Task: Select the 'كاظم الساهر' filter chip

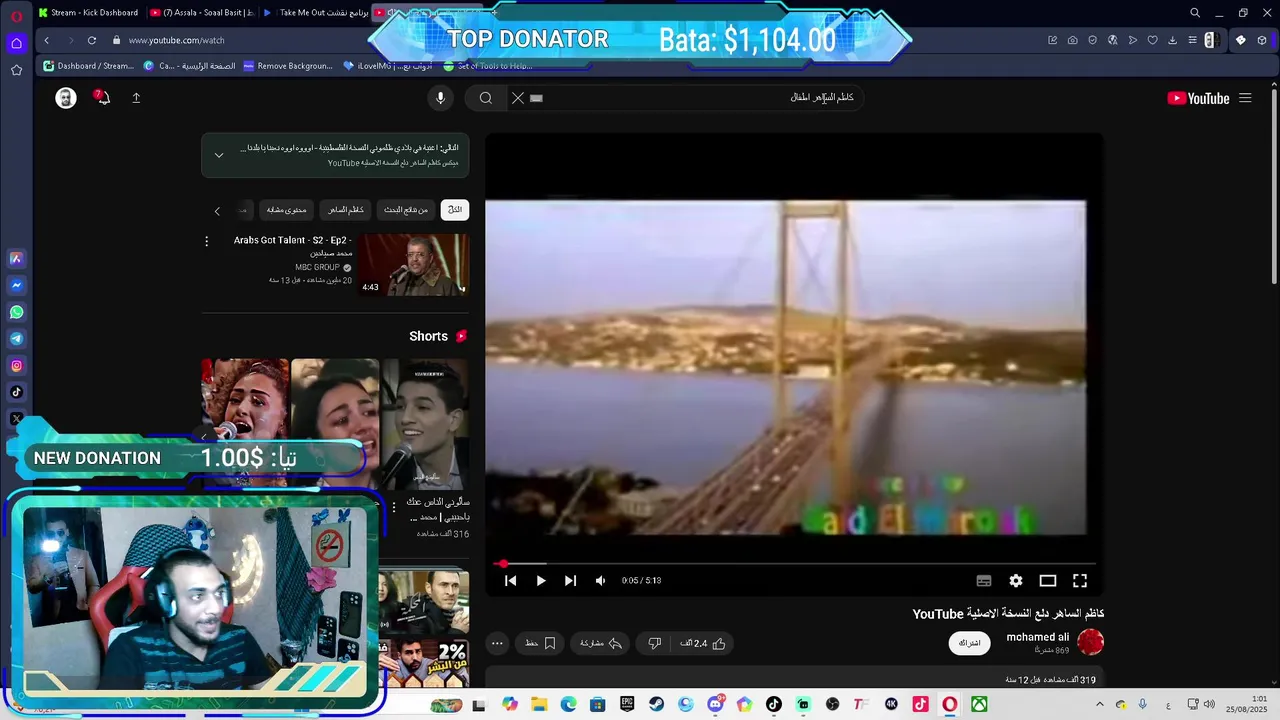Action: [346, 210]
